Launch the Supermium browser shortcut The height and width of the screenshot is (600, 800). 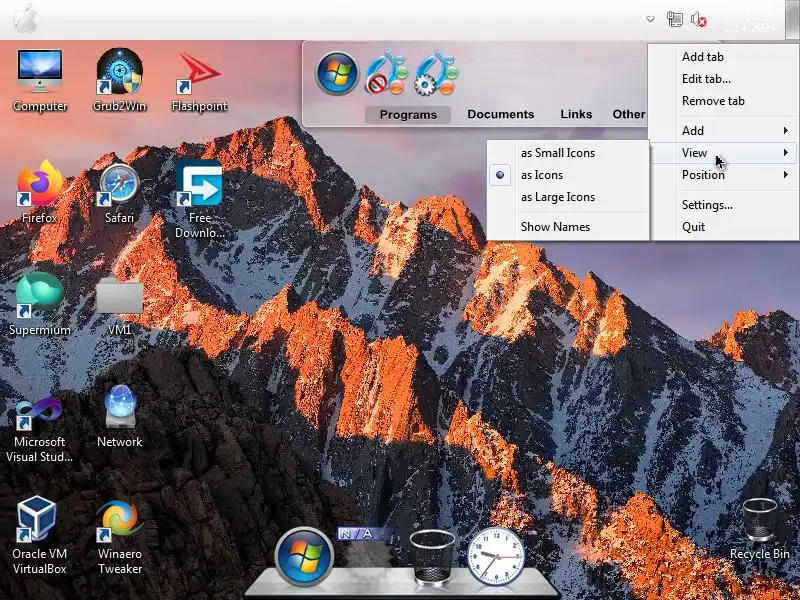[40, 305]
